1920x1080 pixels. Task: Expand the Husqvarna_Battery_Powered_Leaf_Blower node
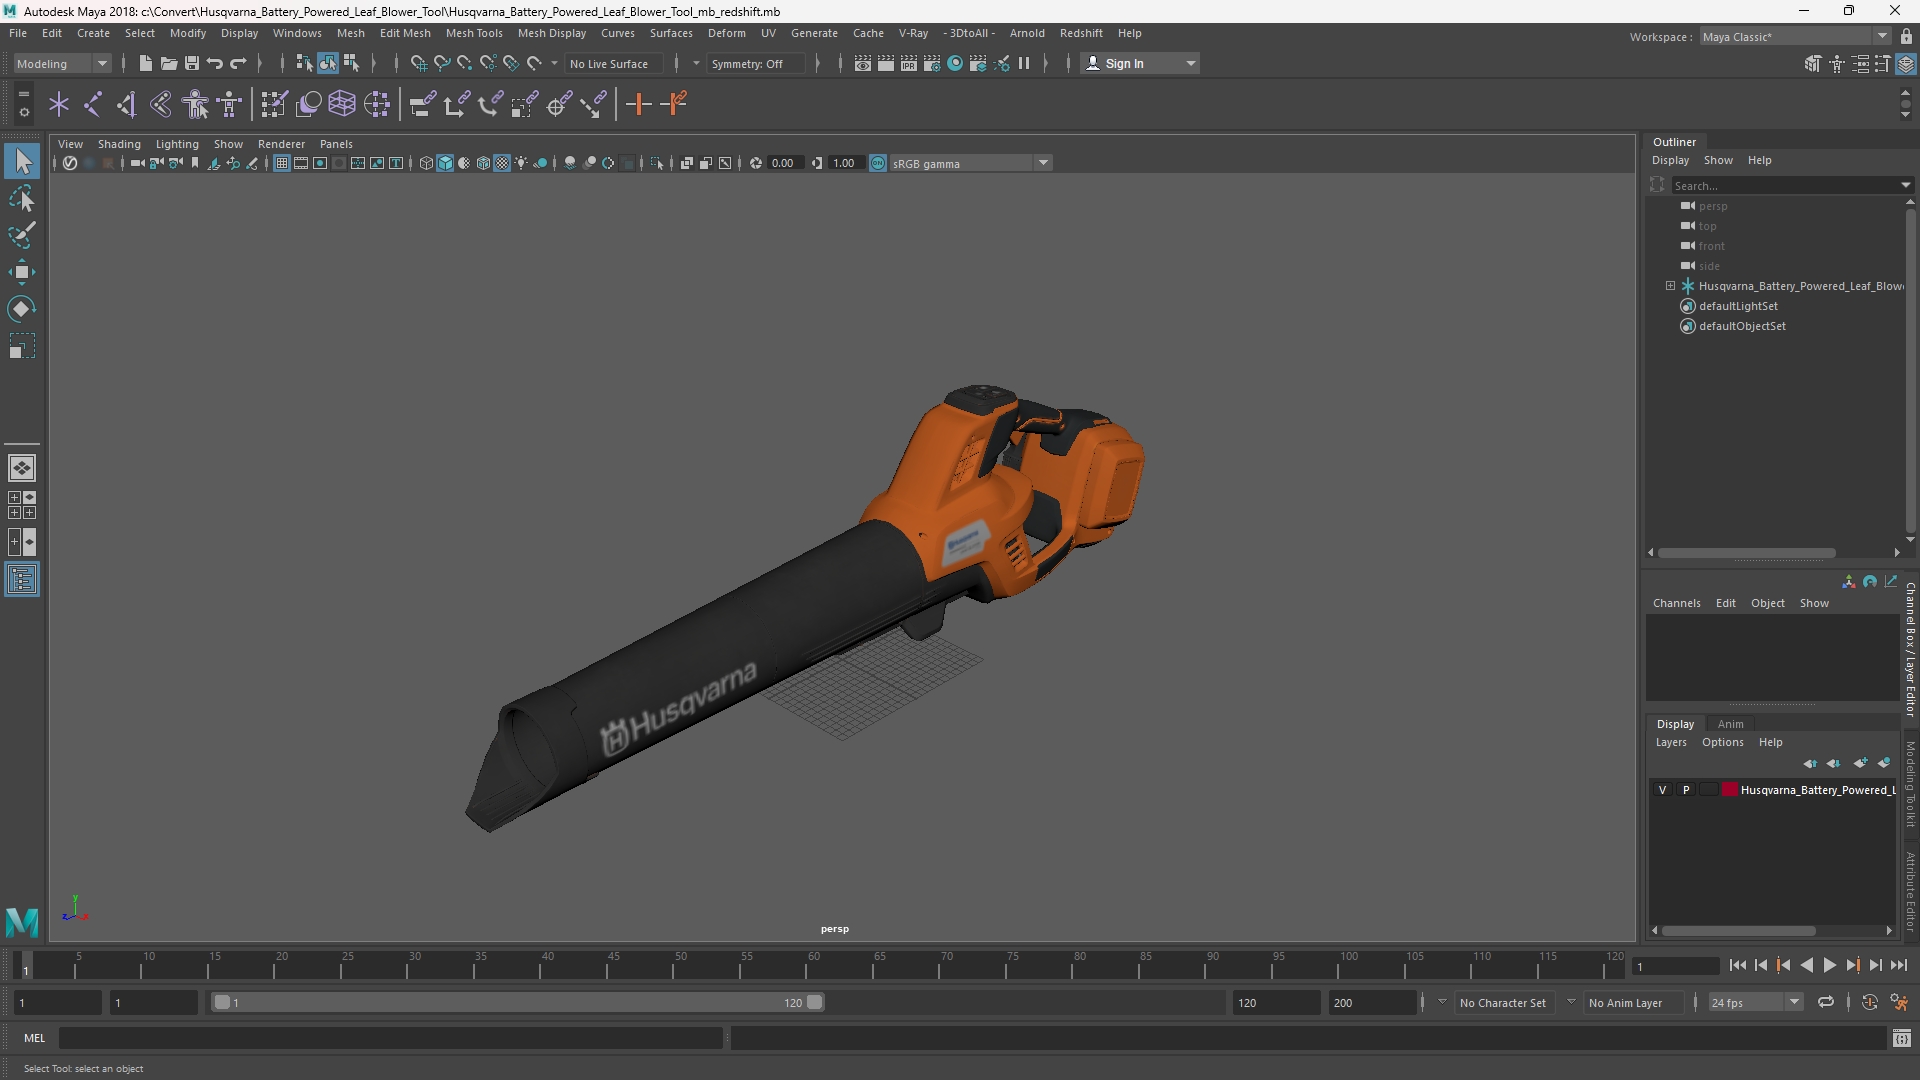click(x=1670, y=286)
